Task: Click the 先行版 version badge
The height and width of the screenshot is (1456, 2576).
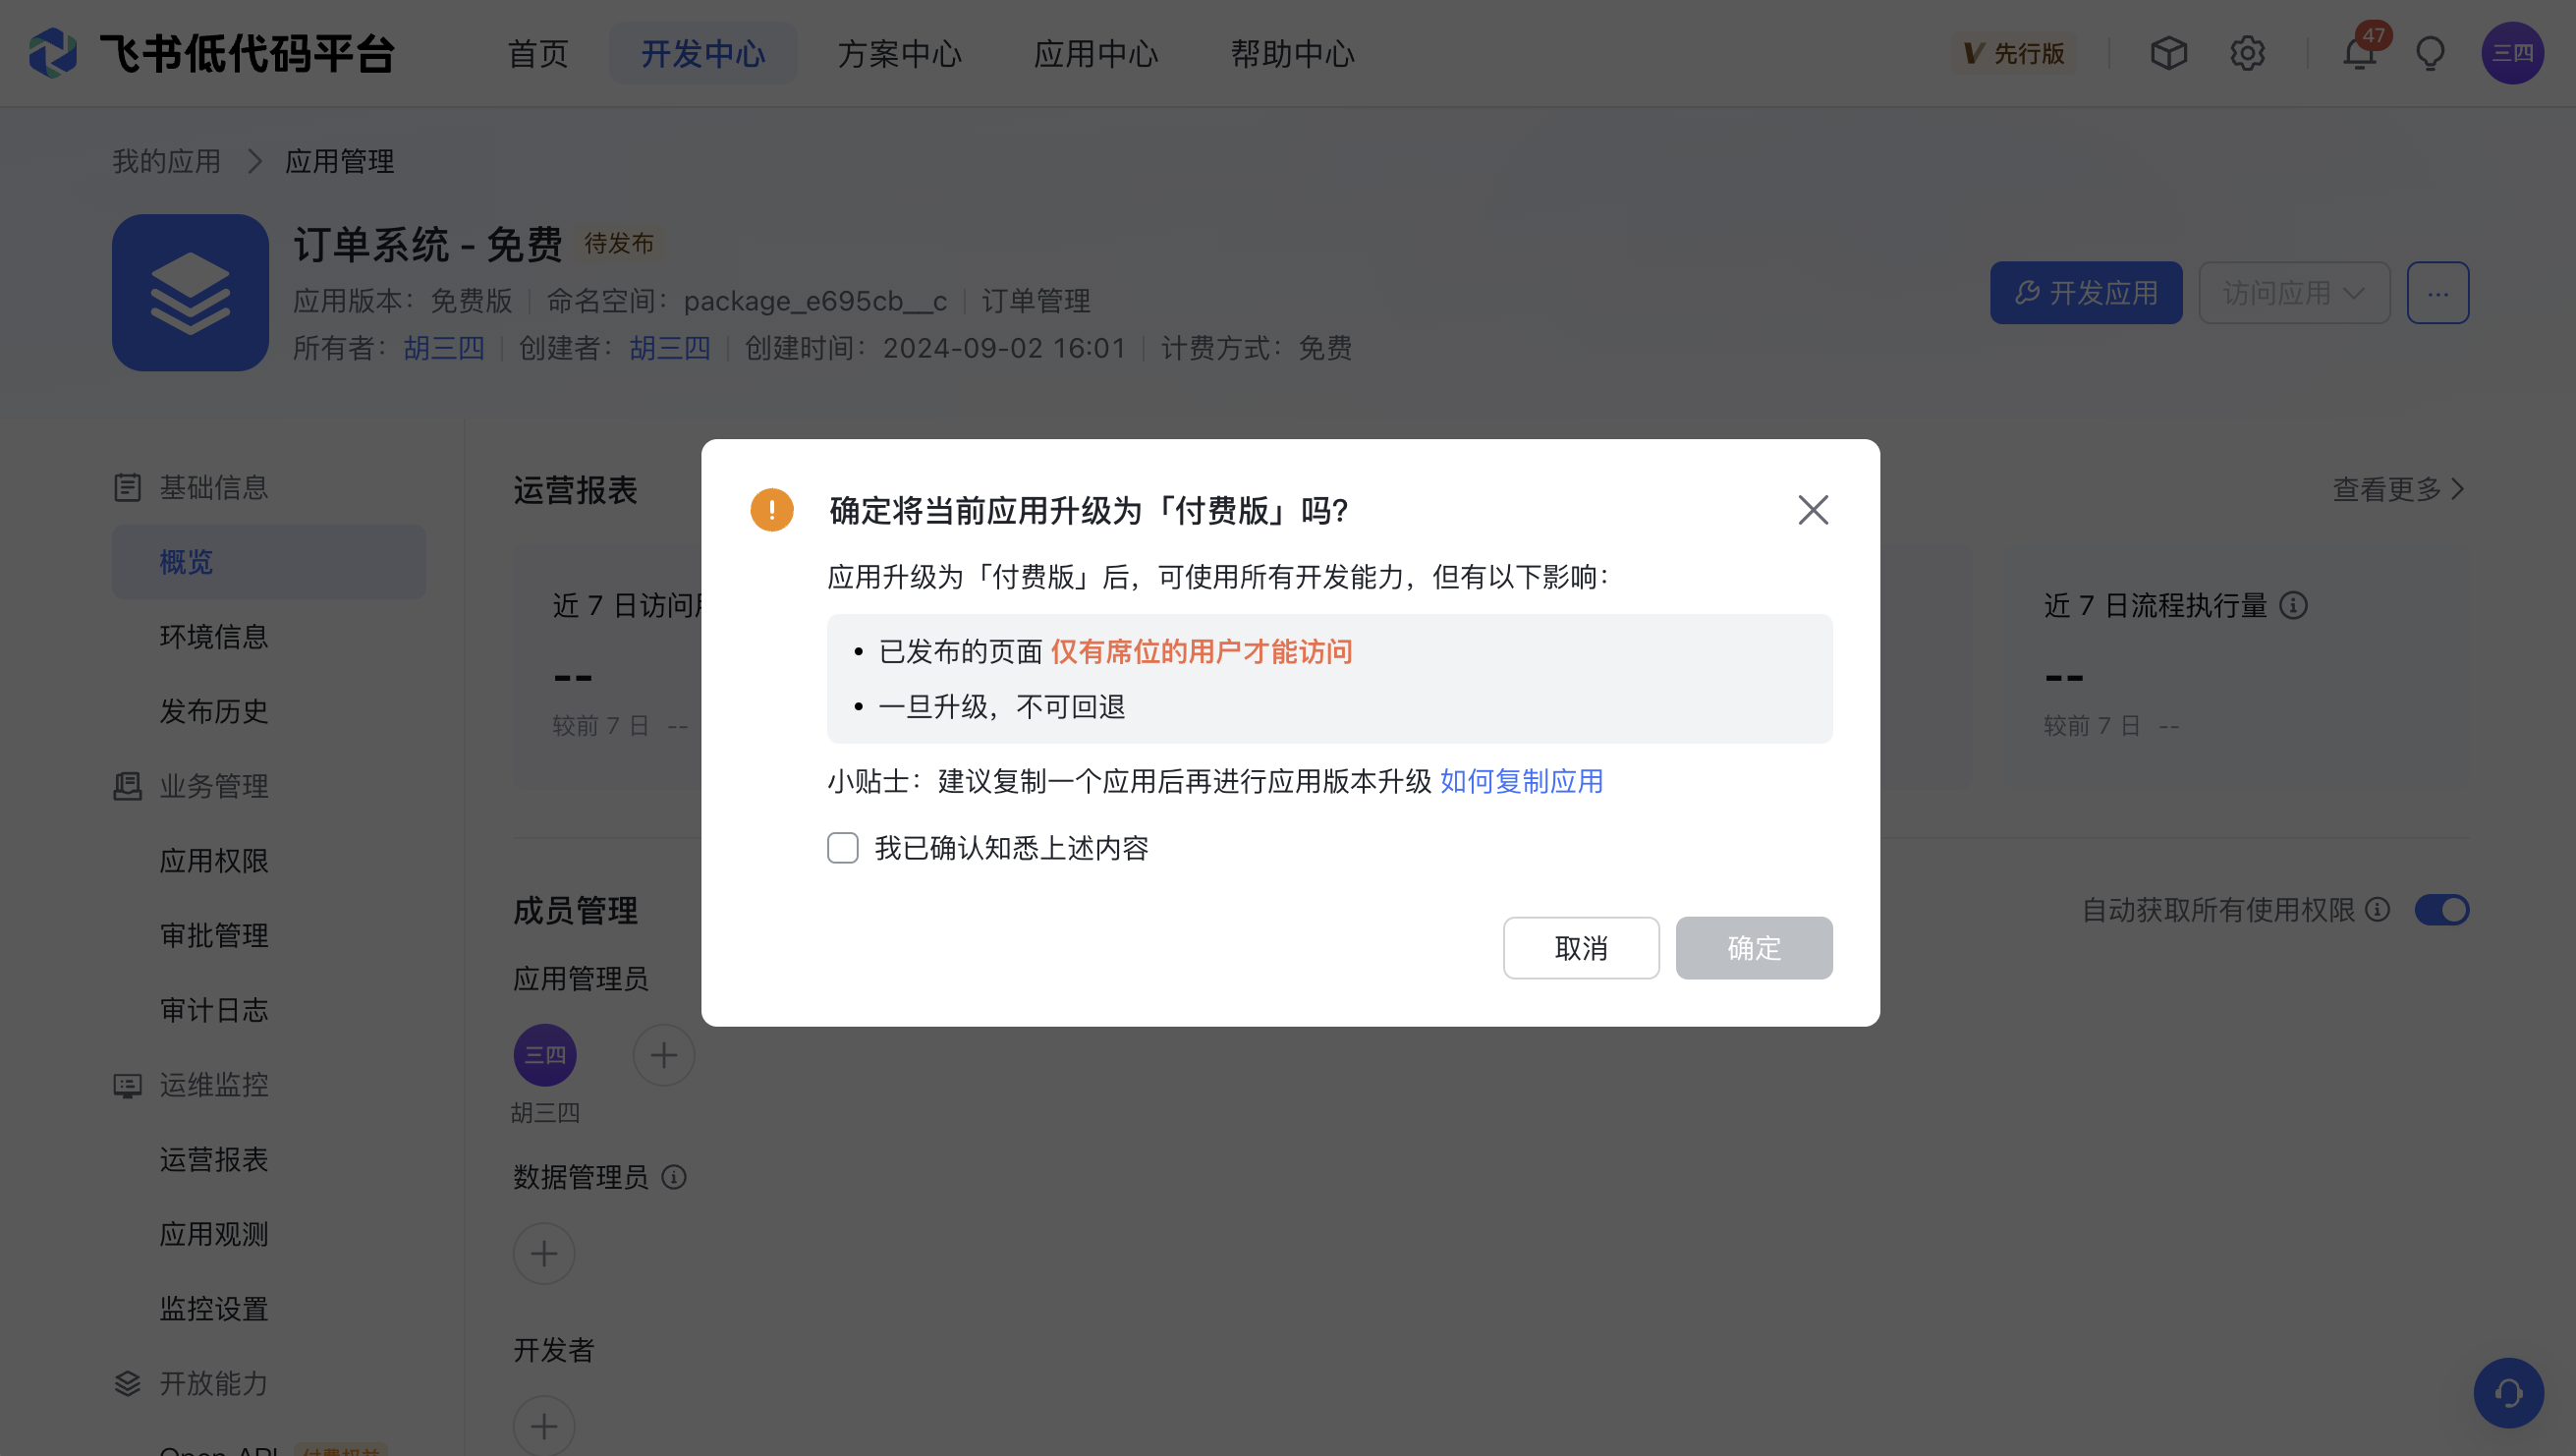Action: point(2013,53)
